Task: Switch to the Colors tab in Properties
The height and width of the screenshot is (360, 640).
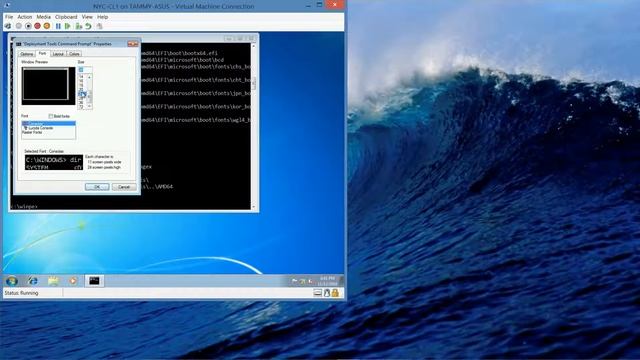Action: tap(74, 54)
